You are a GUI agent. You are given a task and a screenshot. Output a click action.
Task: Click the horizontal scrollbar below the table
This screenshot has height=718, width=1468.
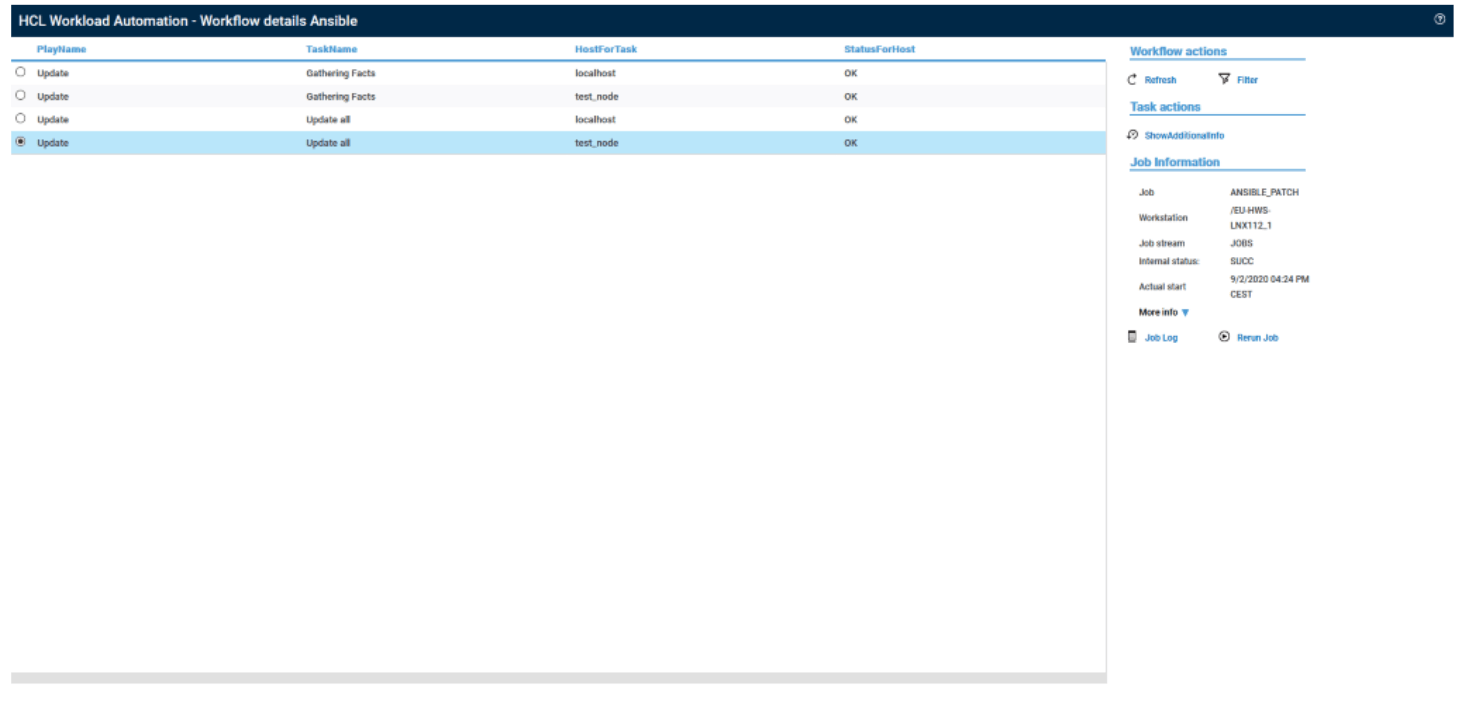(558, 678)
